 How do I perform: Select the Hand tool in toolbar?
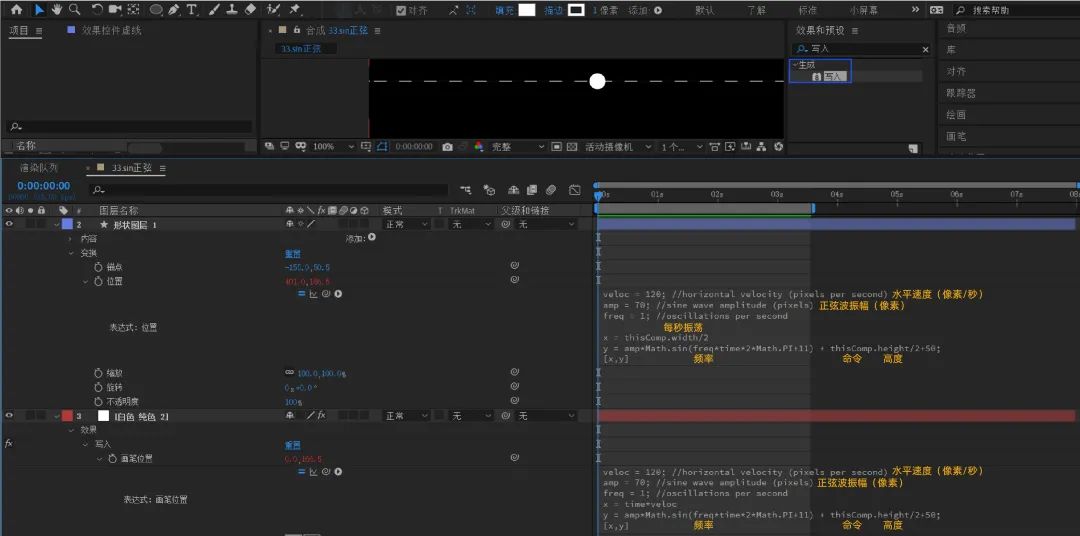click(x=56, y=10)
